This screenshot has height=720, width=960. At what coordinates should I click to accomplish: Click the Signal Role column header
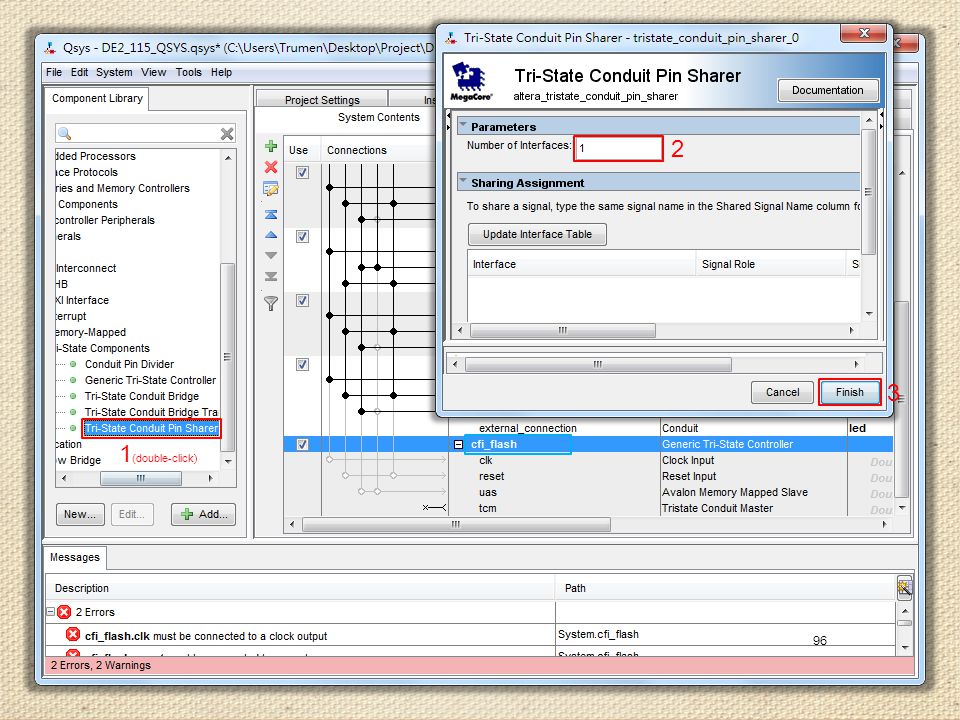[771, 264]
